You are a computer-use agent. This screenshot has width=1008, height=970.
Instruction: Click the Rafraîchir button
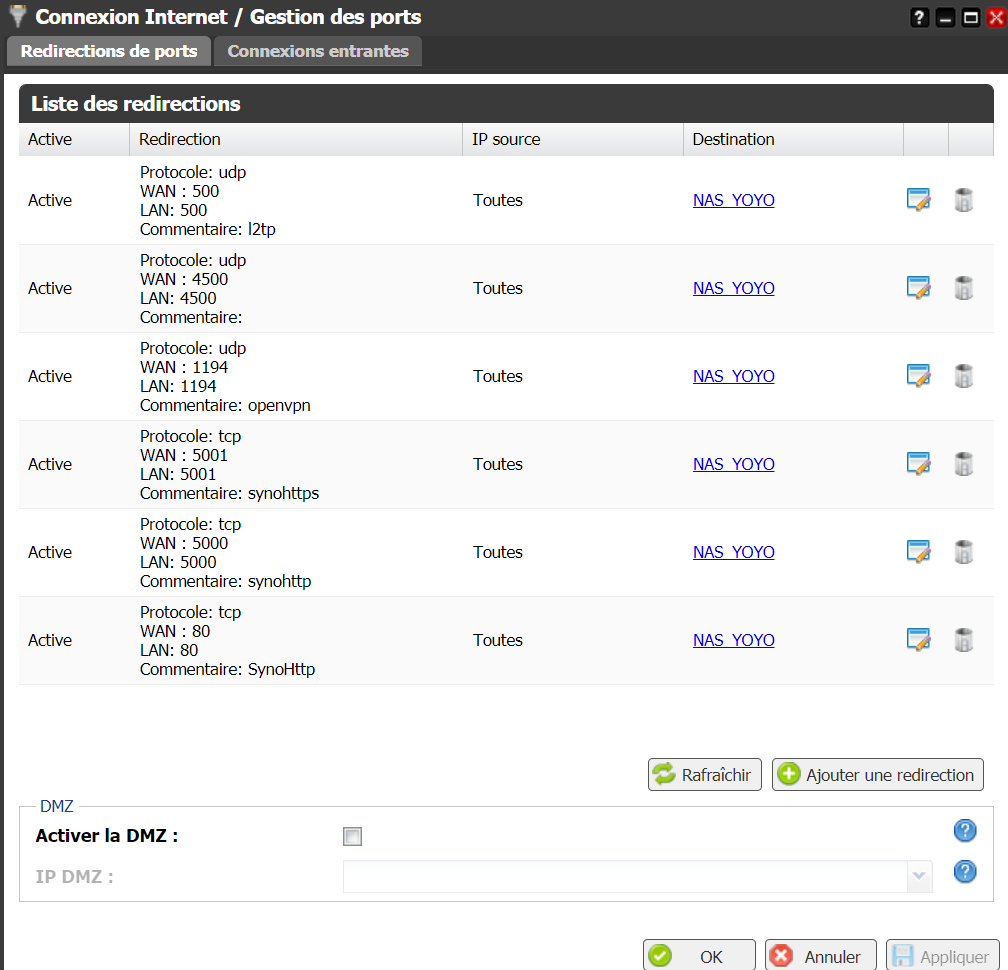coord(705,775)
